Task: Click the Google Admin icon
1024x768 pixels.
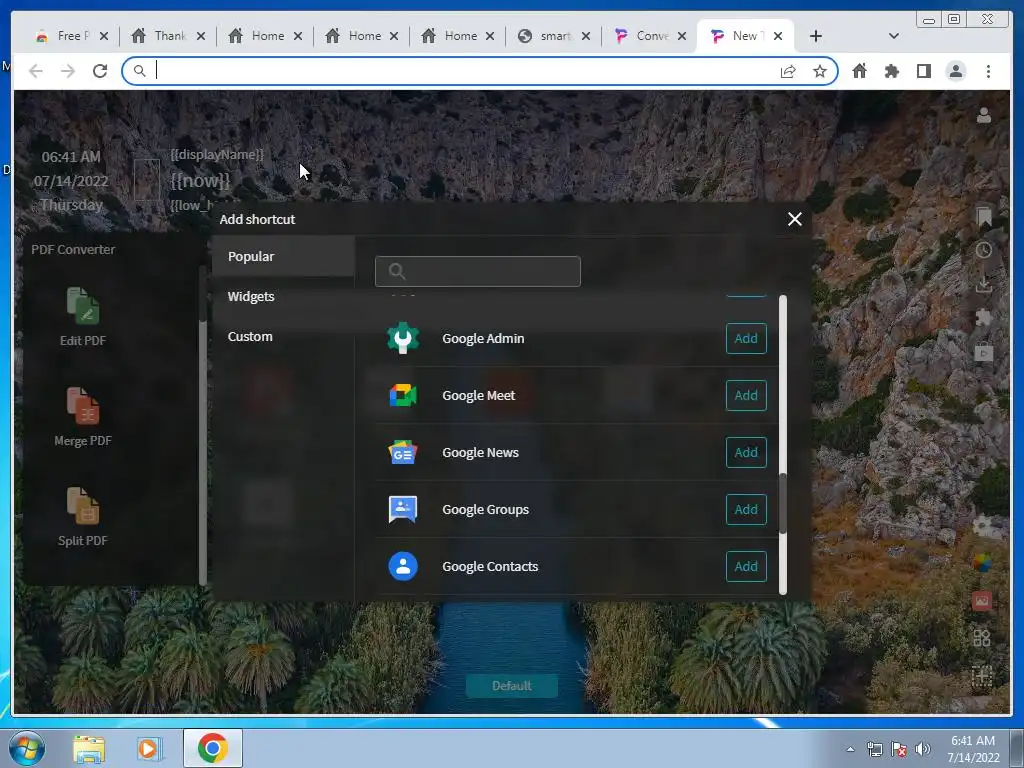Action: [x=403, y=338]
